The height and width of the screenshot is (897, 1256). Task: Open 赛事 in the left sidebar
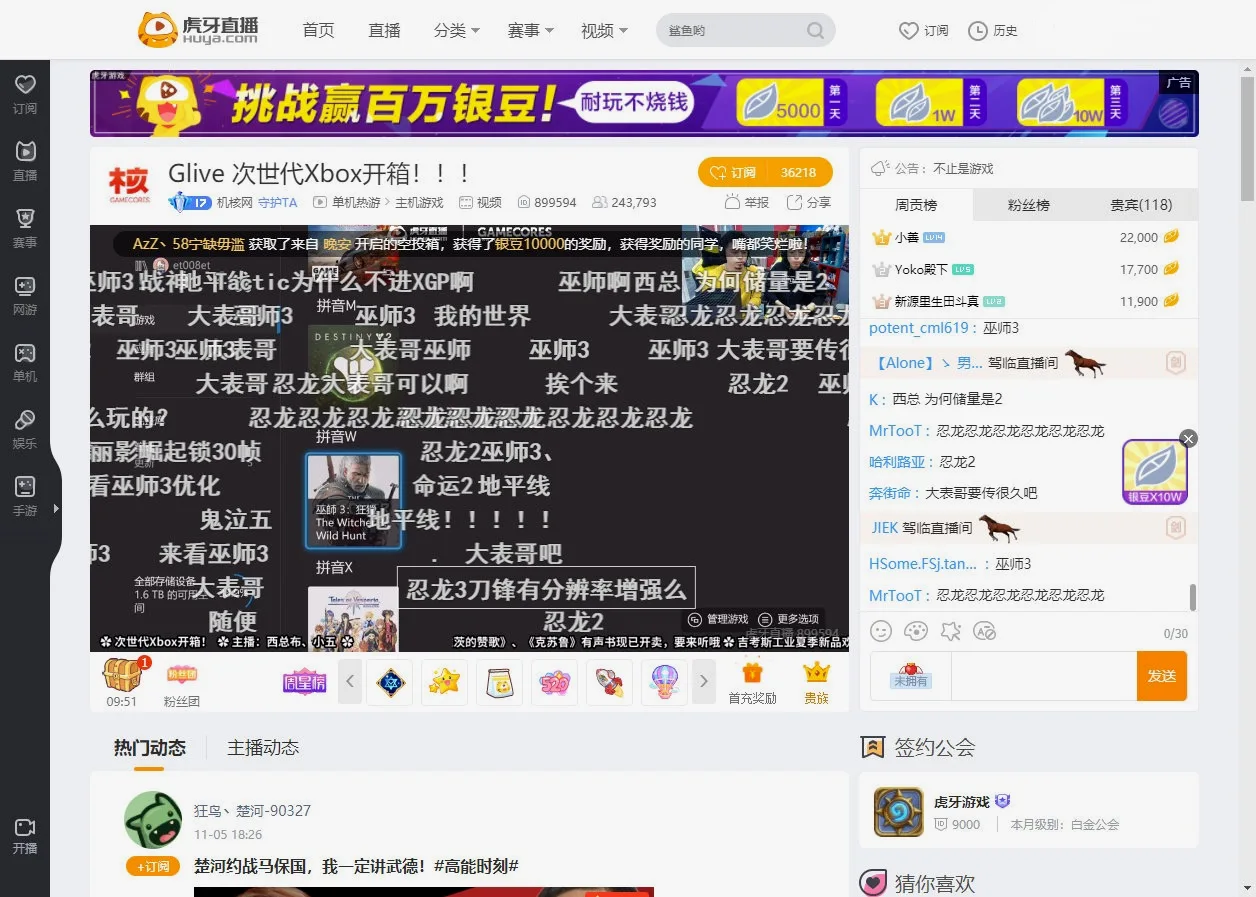coord(25,228)
